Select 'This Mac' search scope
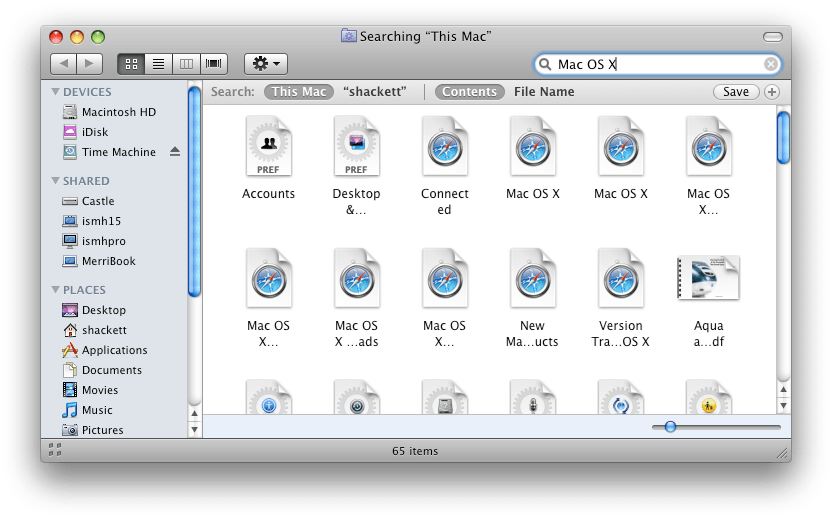Screen dimensions: 832x518 [299, 92]
